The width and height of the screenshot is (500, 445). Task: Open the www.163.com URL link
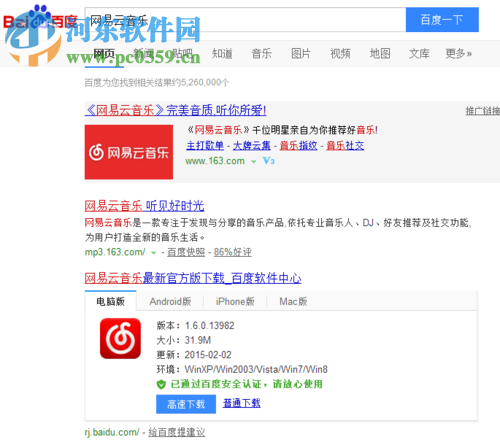pos(215,161)
